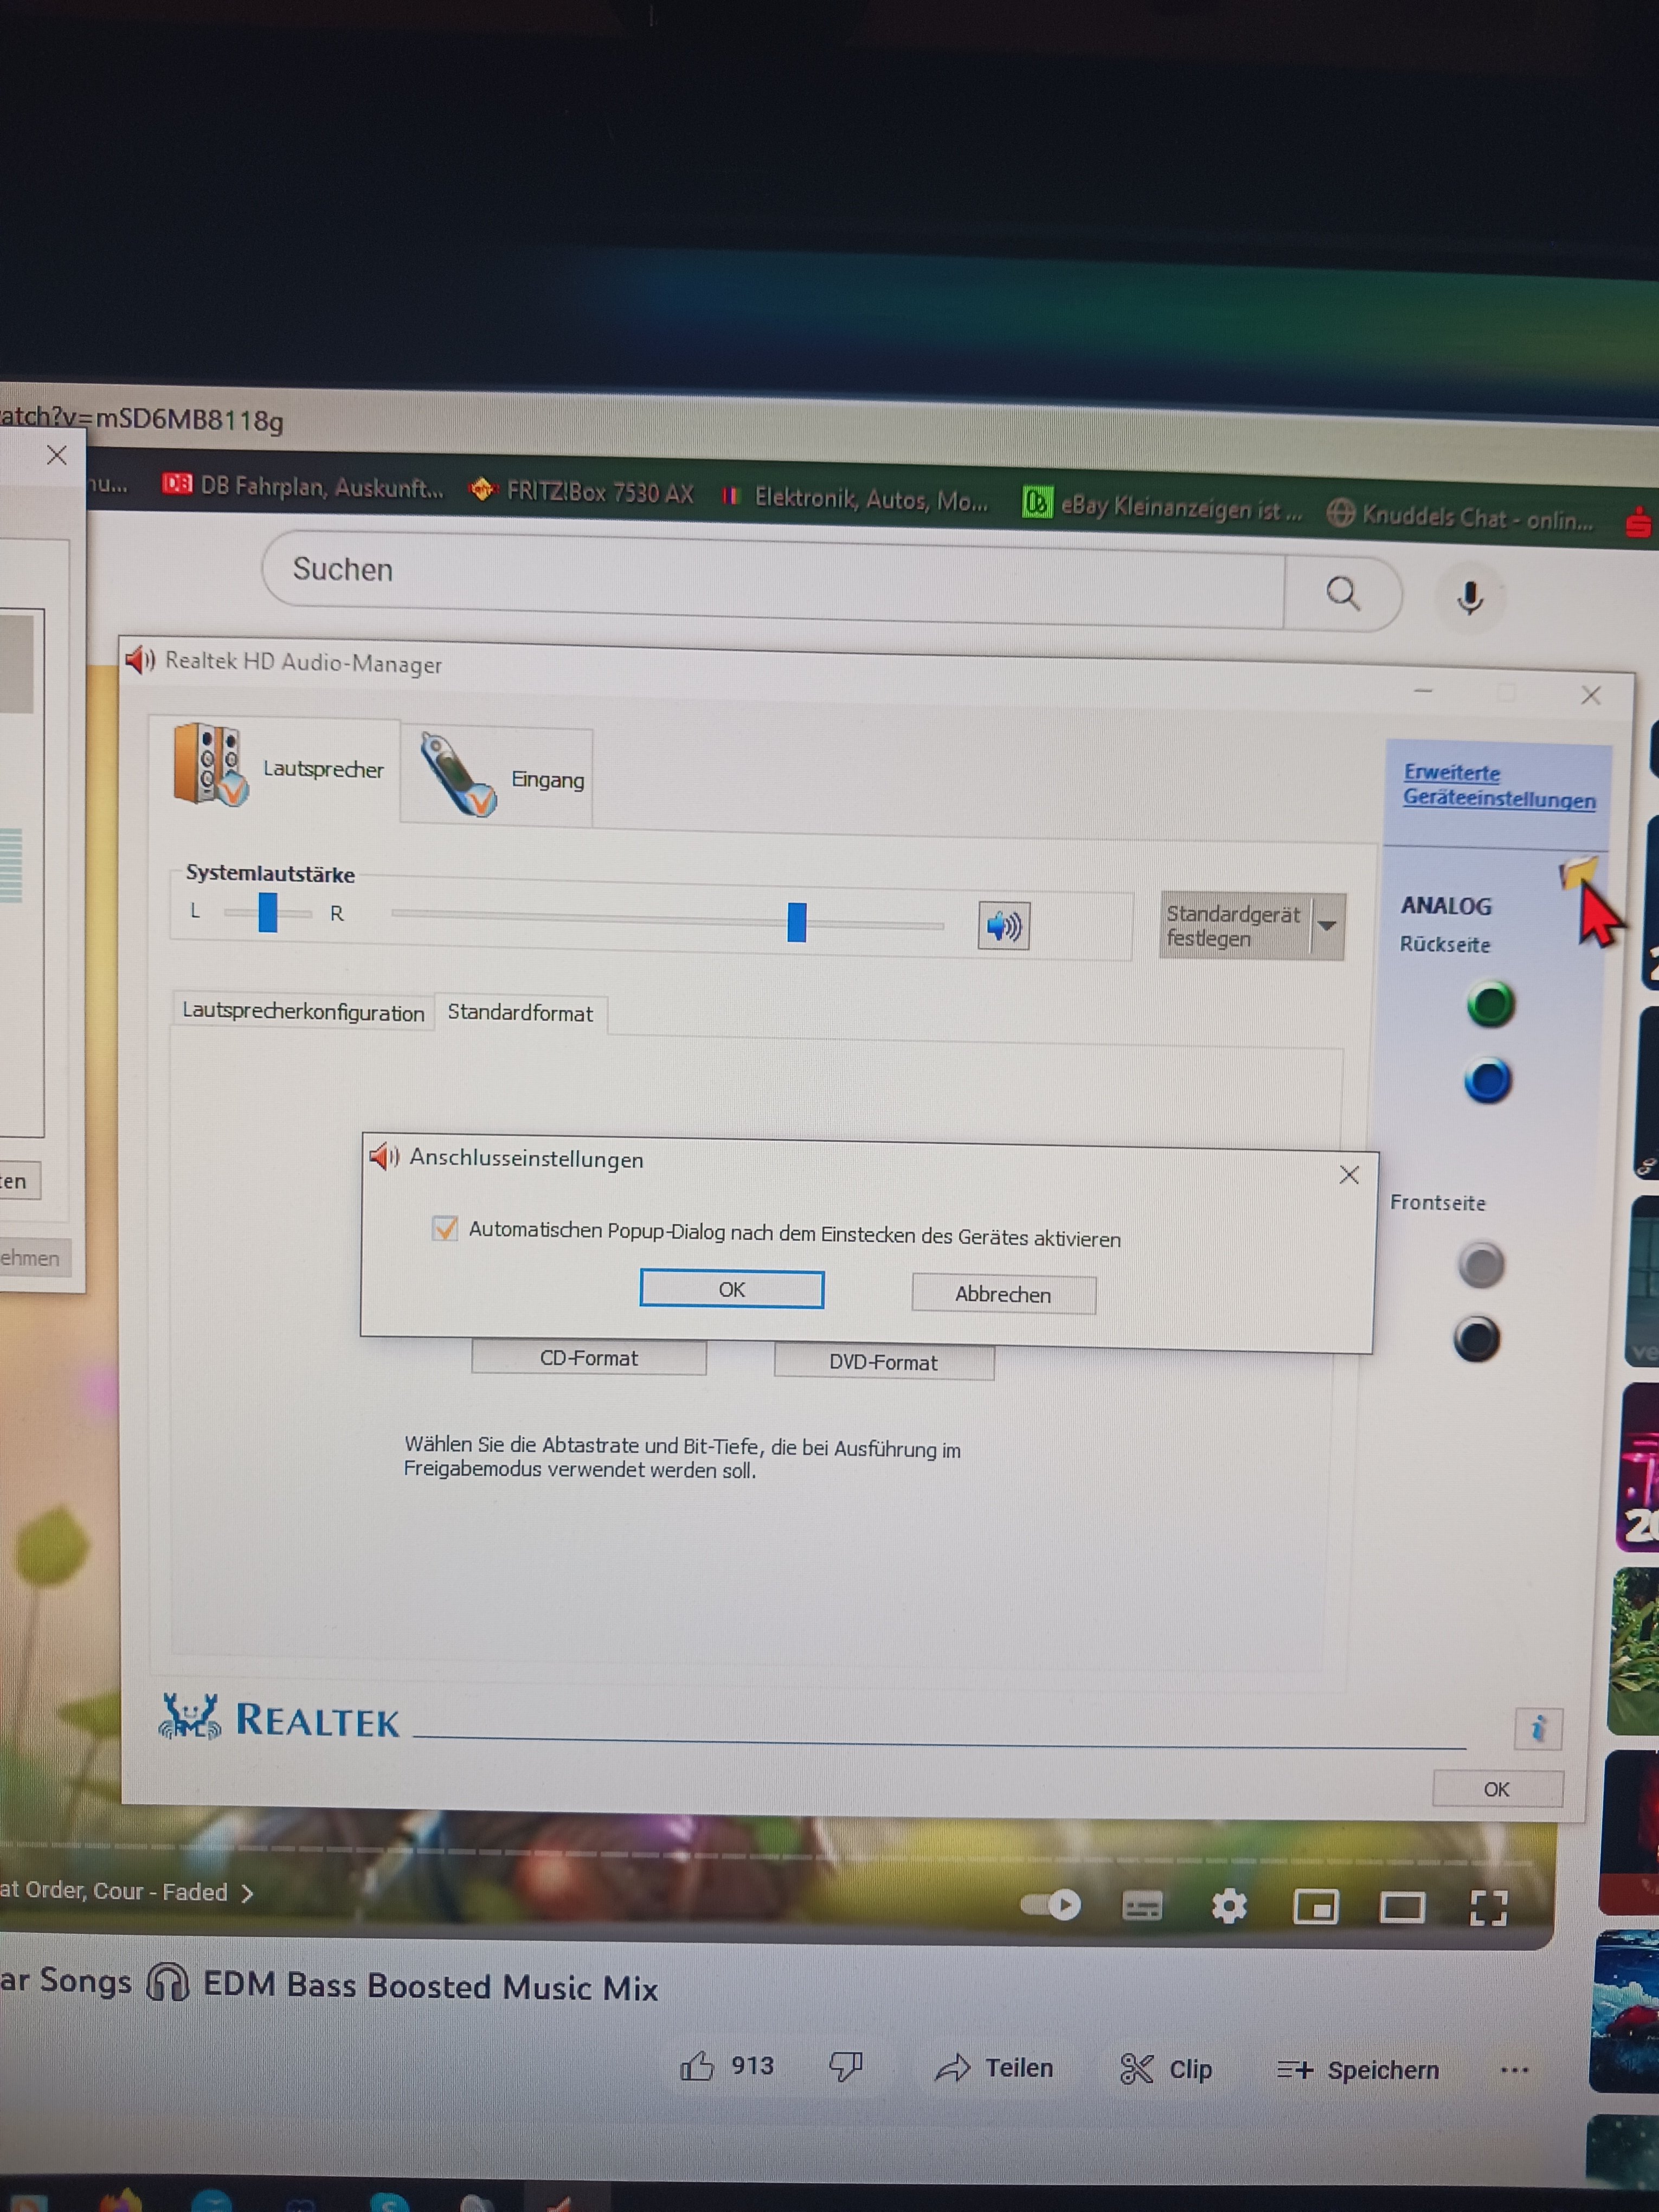
Task: Click the information icon near Realtek logo
Action: (1537, 1728)
